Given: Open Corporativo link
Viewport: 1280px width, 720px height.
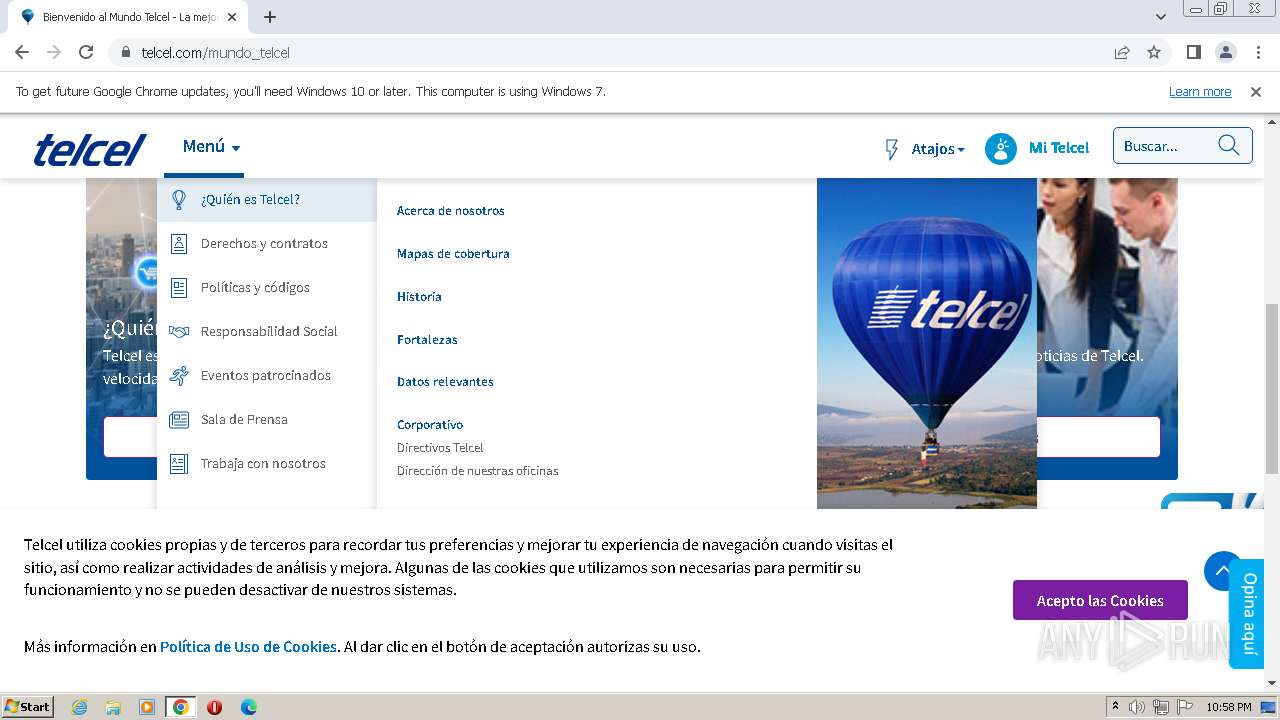Looking at the screenshot, I should 430,425.
